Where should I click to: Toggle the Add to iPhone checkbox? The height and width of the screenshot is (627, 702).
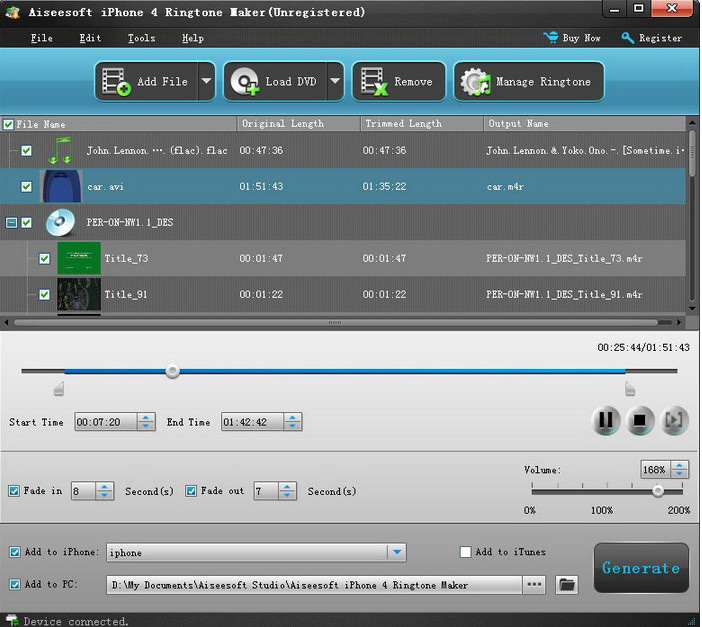pyautogui.click(x=15, y=552)
